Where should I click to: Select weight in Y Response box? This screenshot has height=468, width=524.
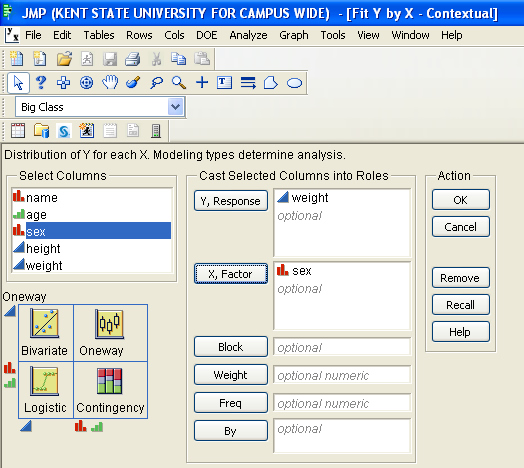pos(303,198)
